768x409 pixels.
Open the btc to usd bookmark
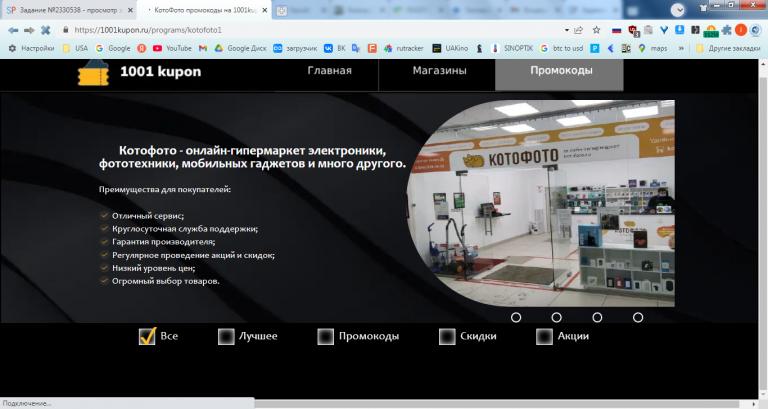point(562,48)
